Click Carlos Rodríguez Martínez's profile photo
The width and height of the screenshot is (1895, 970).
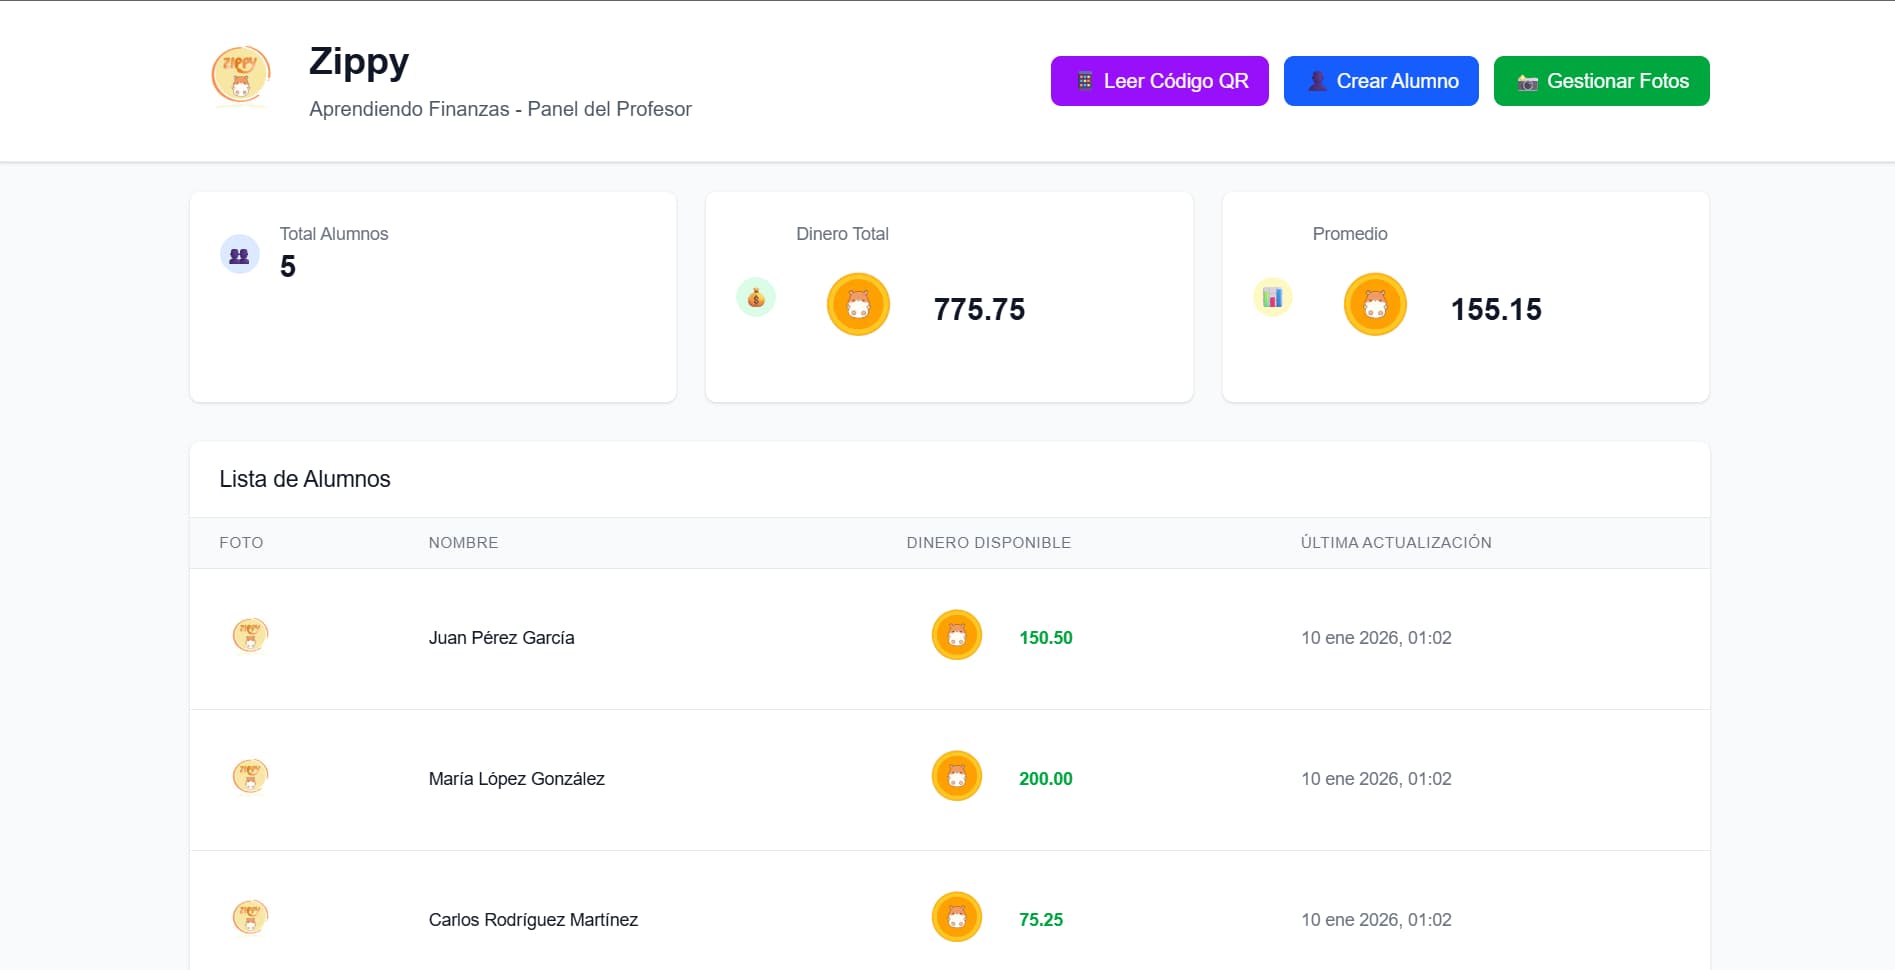click(x=252, y=916)
